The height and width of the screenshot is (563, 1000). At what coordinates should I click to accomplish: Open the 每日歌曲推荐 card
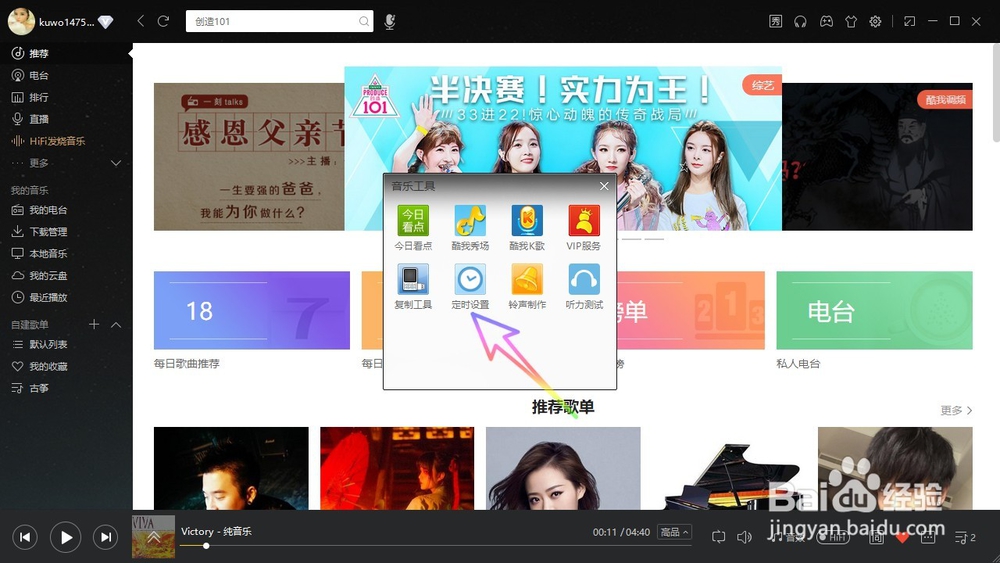pyautogui.click(x=252, y=310)
